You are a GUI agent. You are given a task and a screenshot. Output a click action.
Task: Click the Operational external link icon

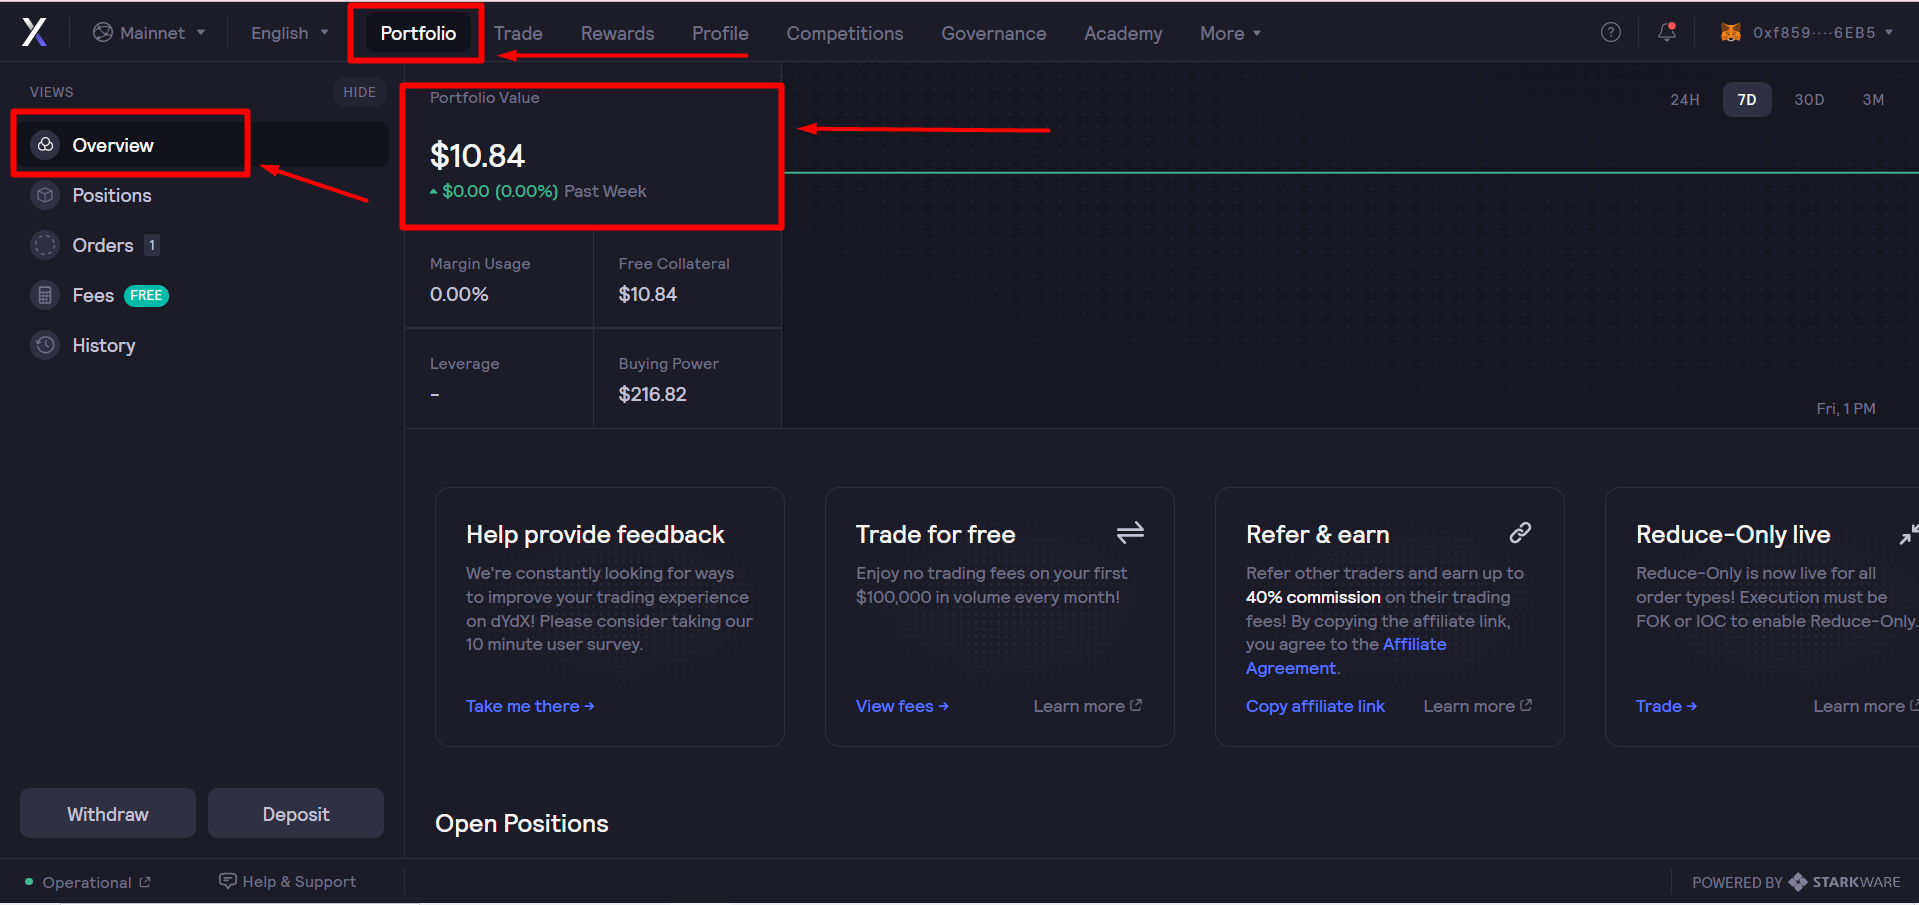(x=145, y=882)
